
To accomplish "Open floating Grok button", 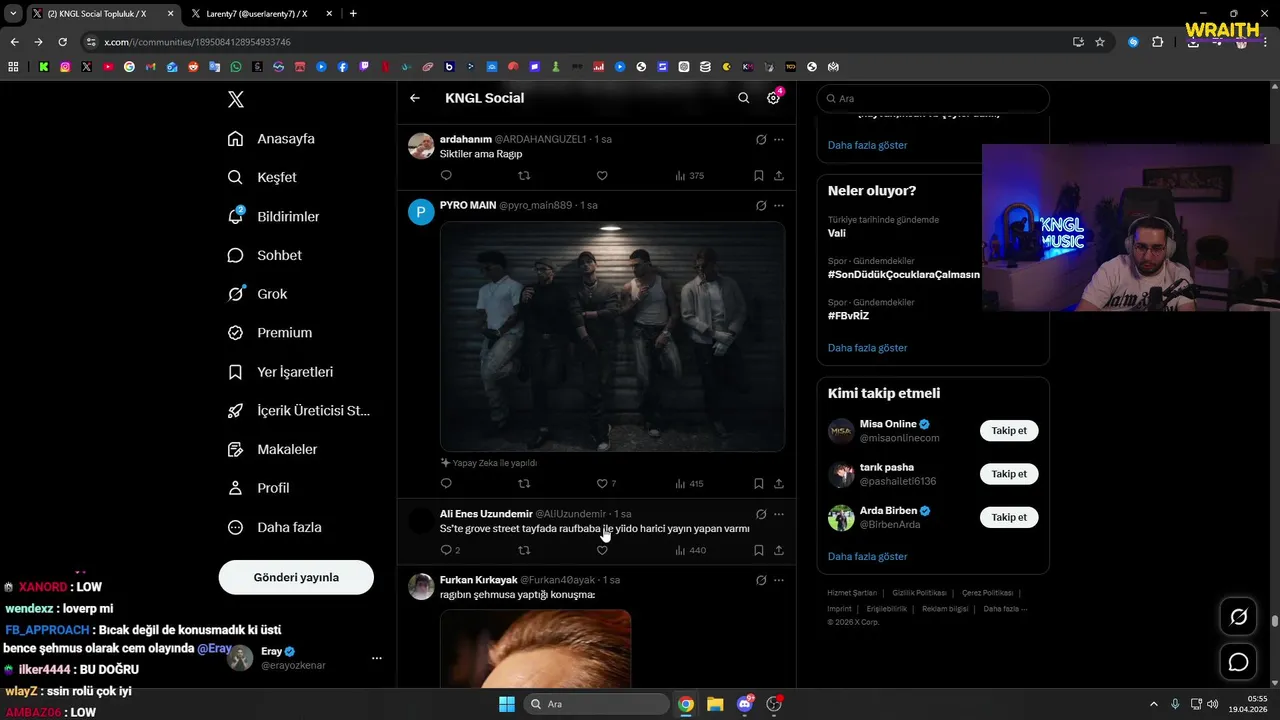I will coord(1238,617).
